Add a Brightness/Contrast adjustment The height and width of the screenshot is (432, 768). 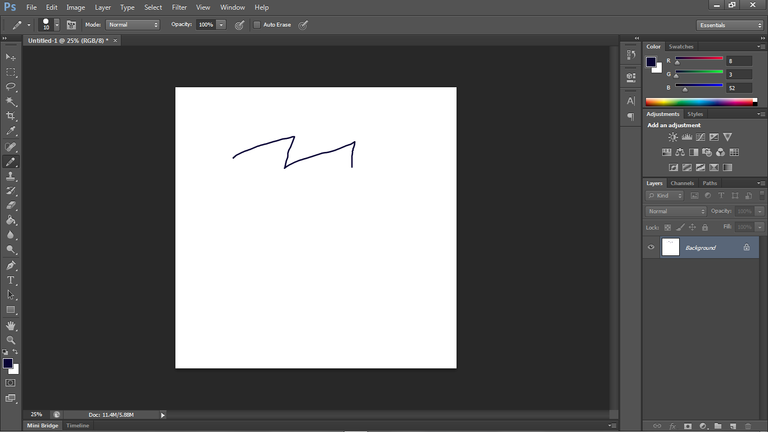(673, 137)
